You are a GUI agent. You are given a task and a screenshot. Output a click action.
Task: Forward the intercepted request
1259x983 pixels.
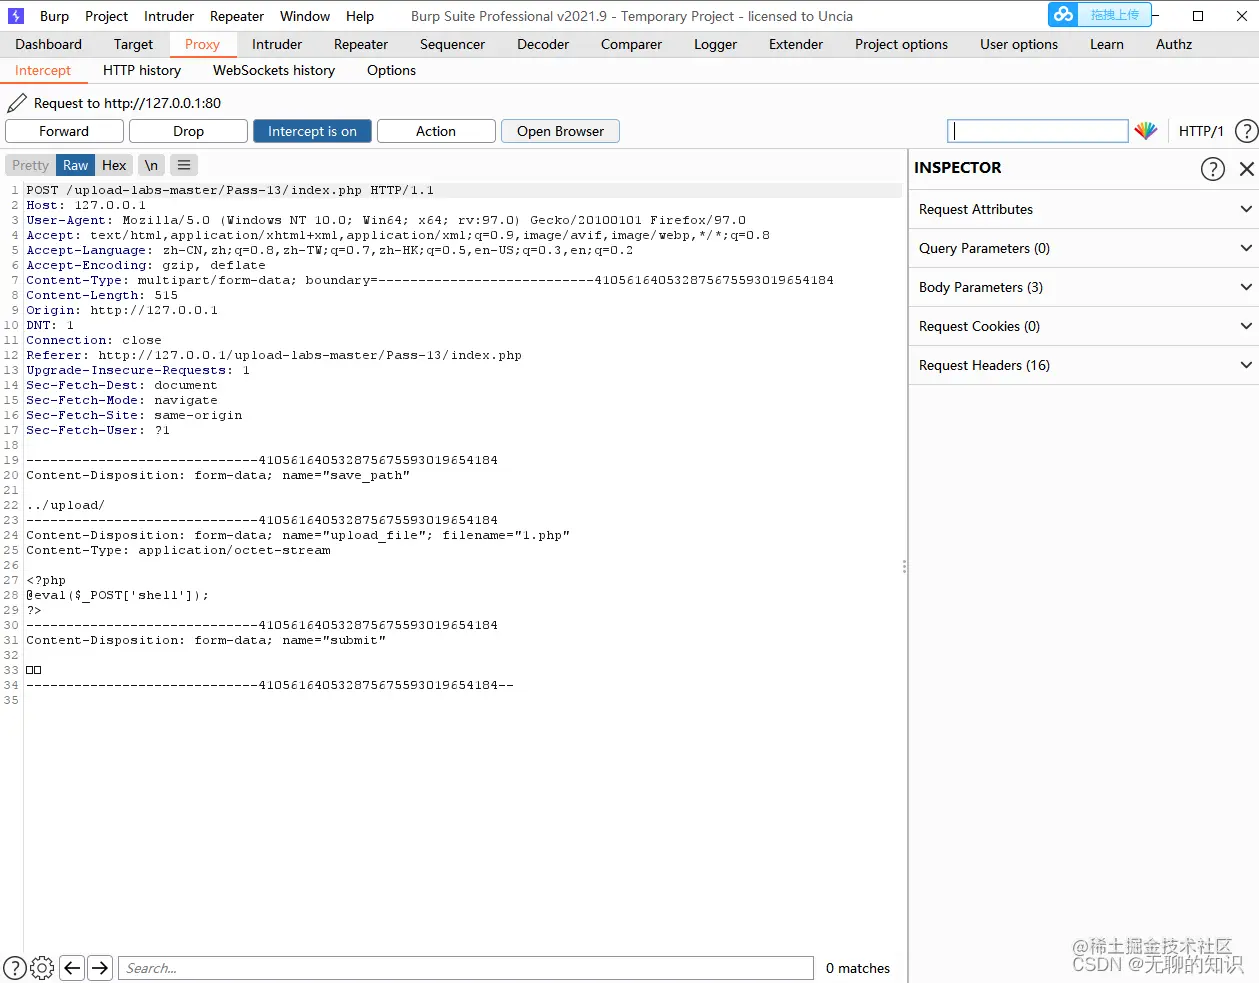click(64, 131)
